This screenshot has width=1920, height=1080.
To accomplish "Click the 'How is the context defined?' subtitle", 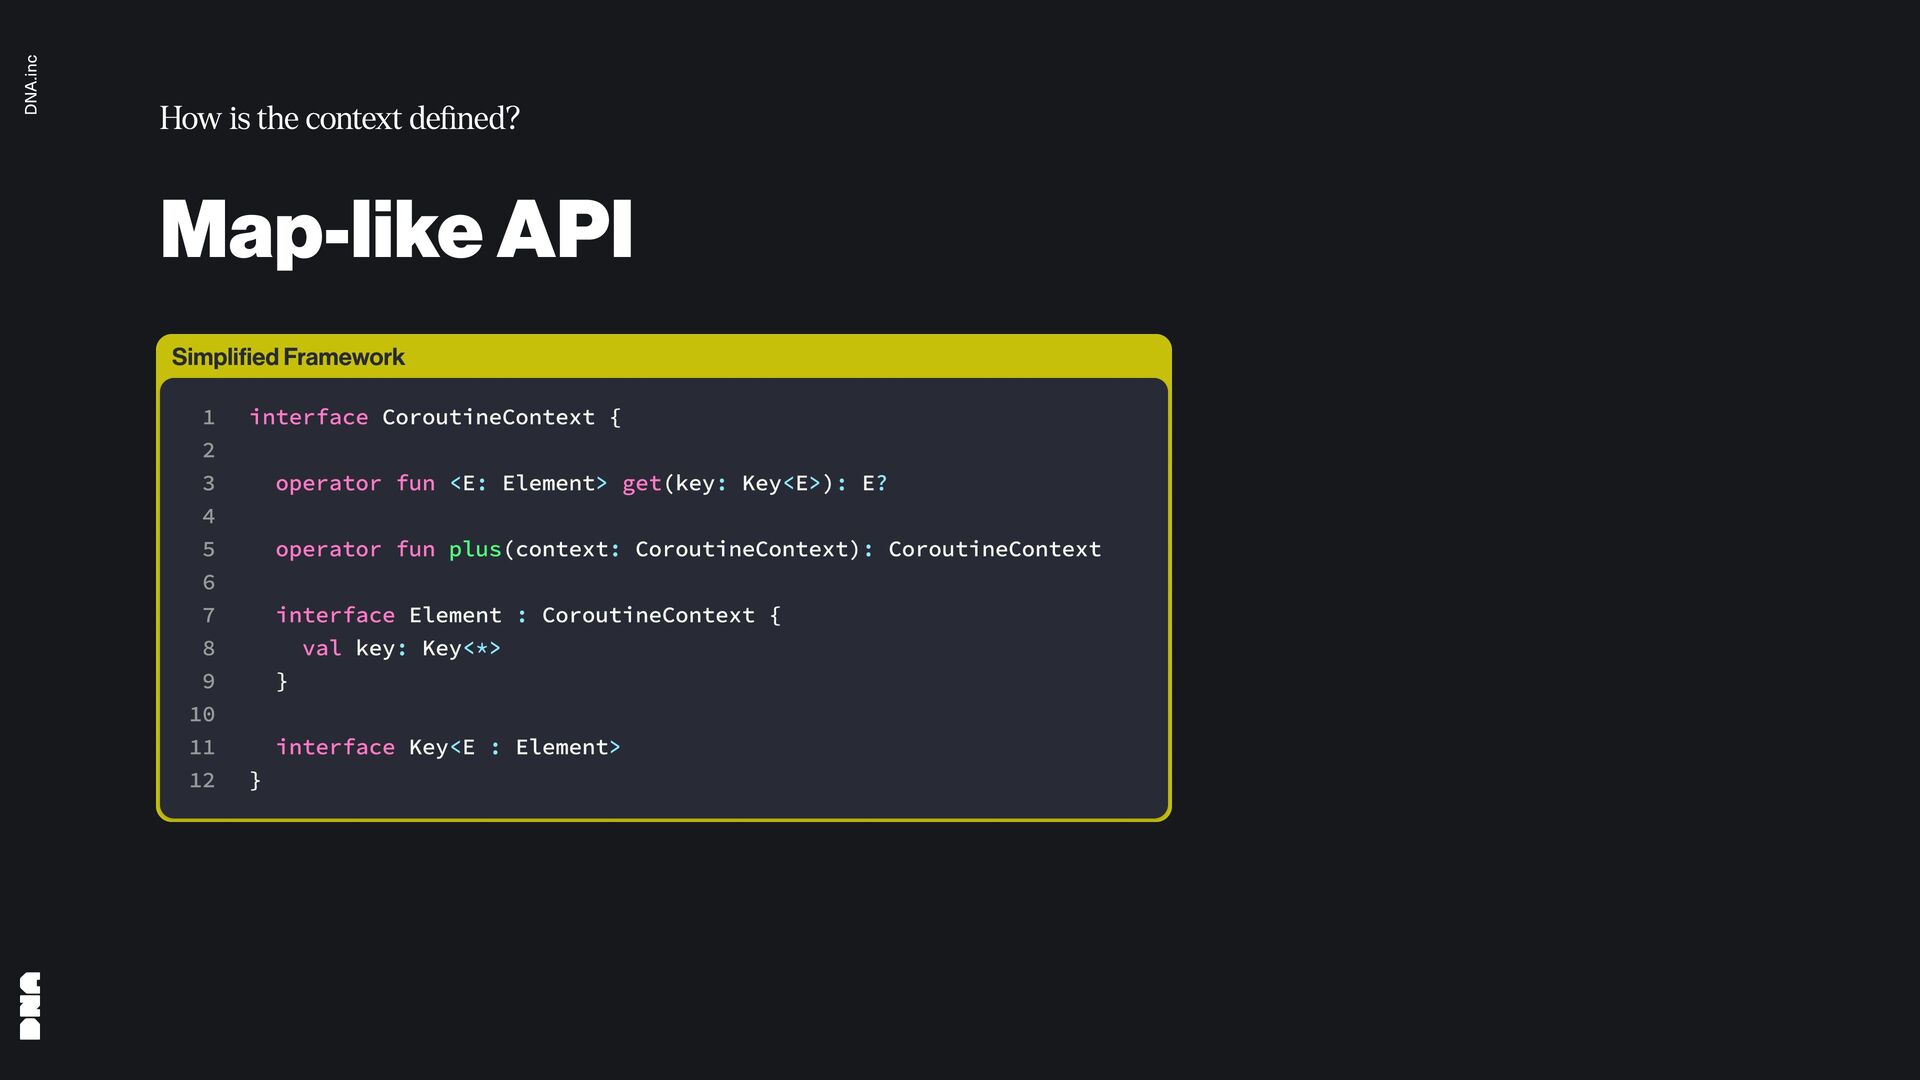I will (x=339, y=118).
